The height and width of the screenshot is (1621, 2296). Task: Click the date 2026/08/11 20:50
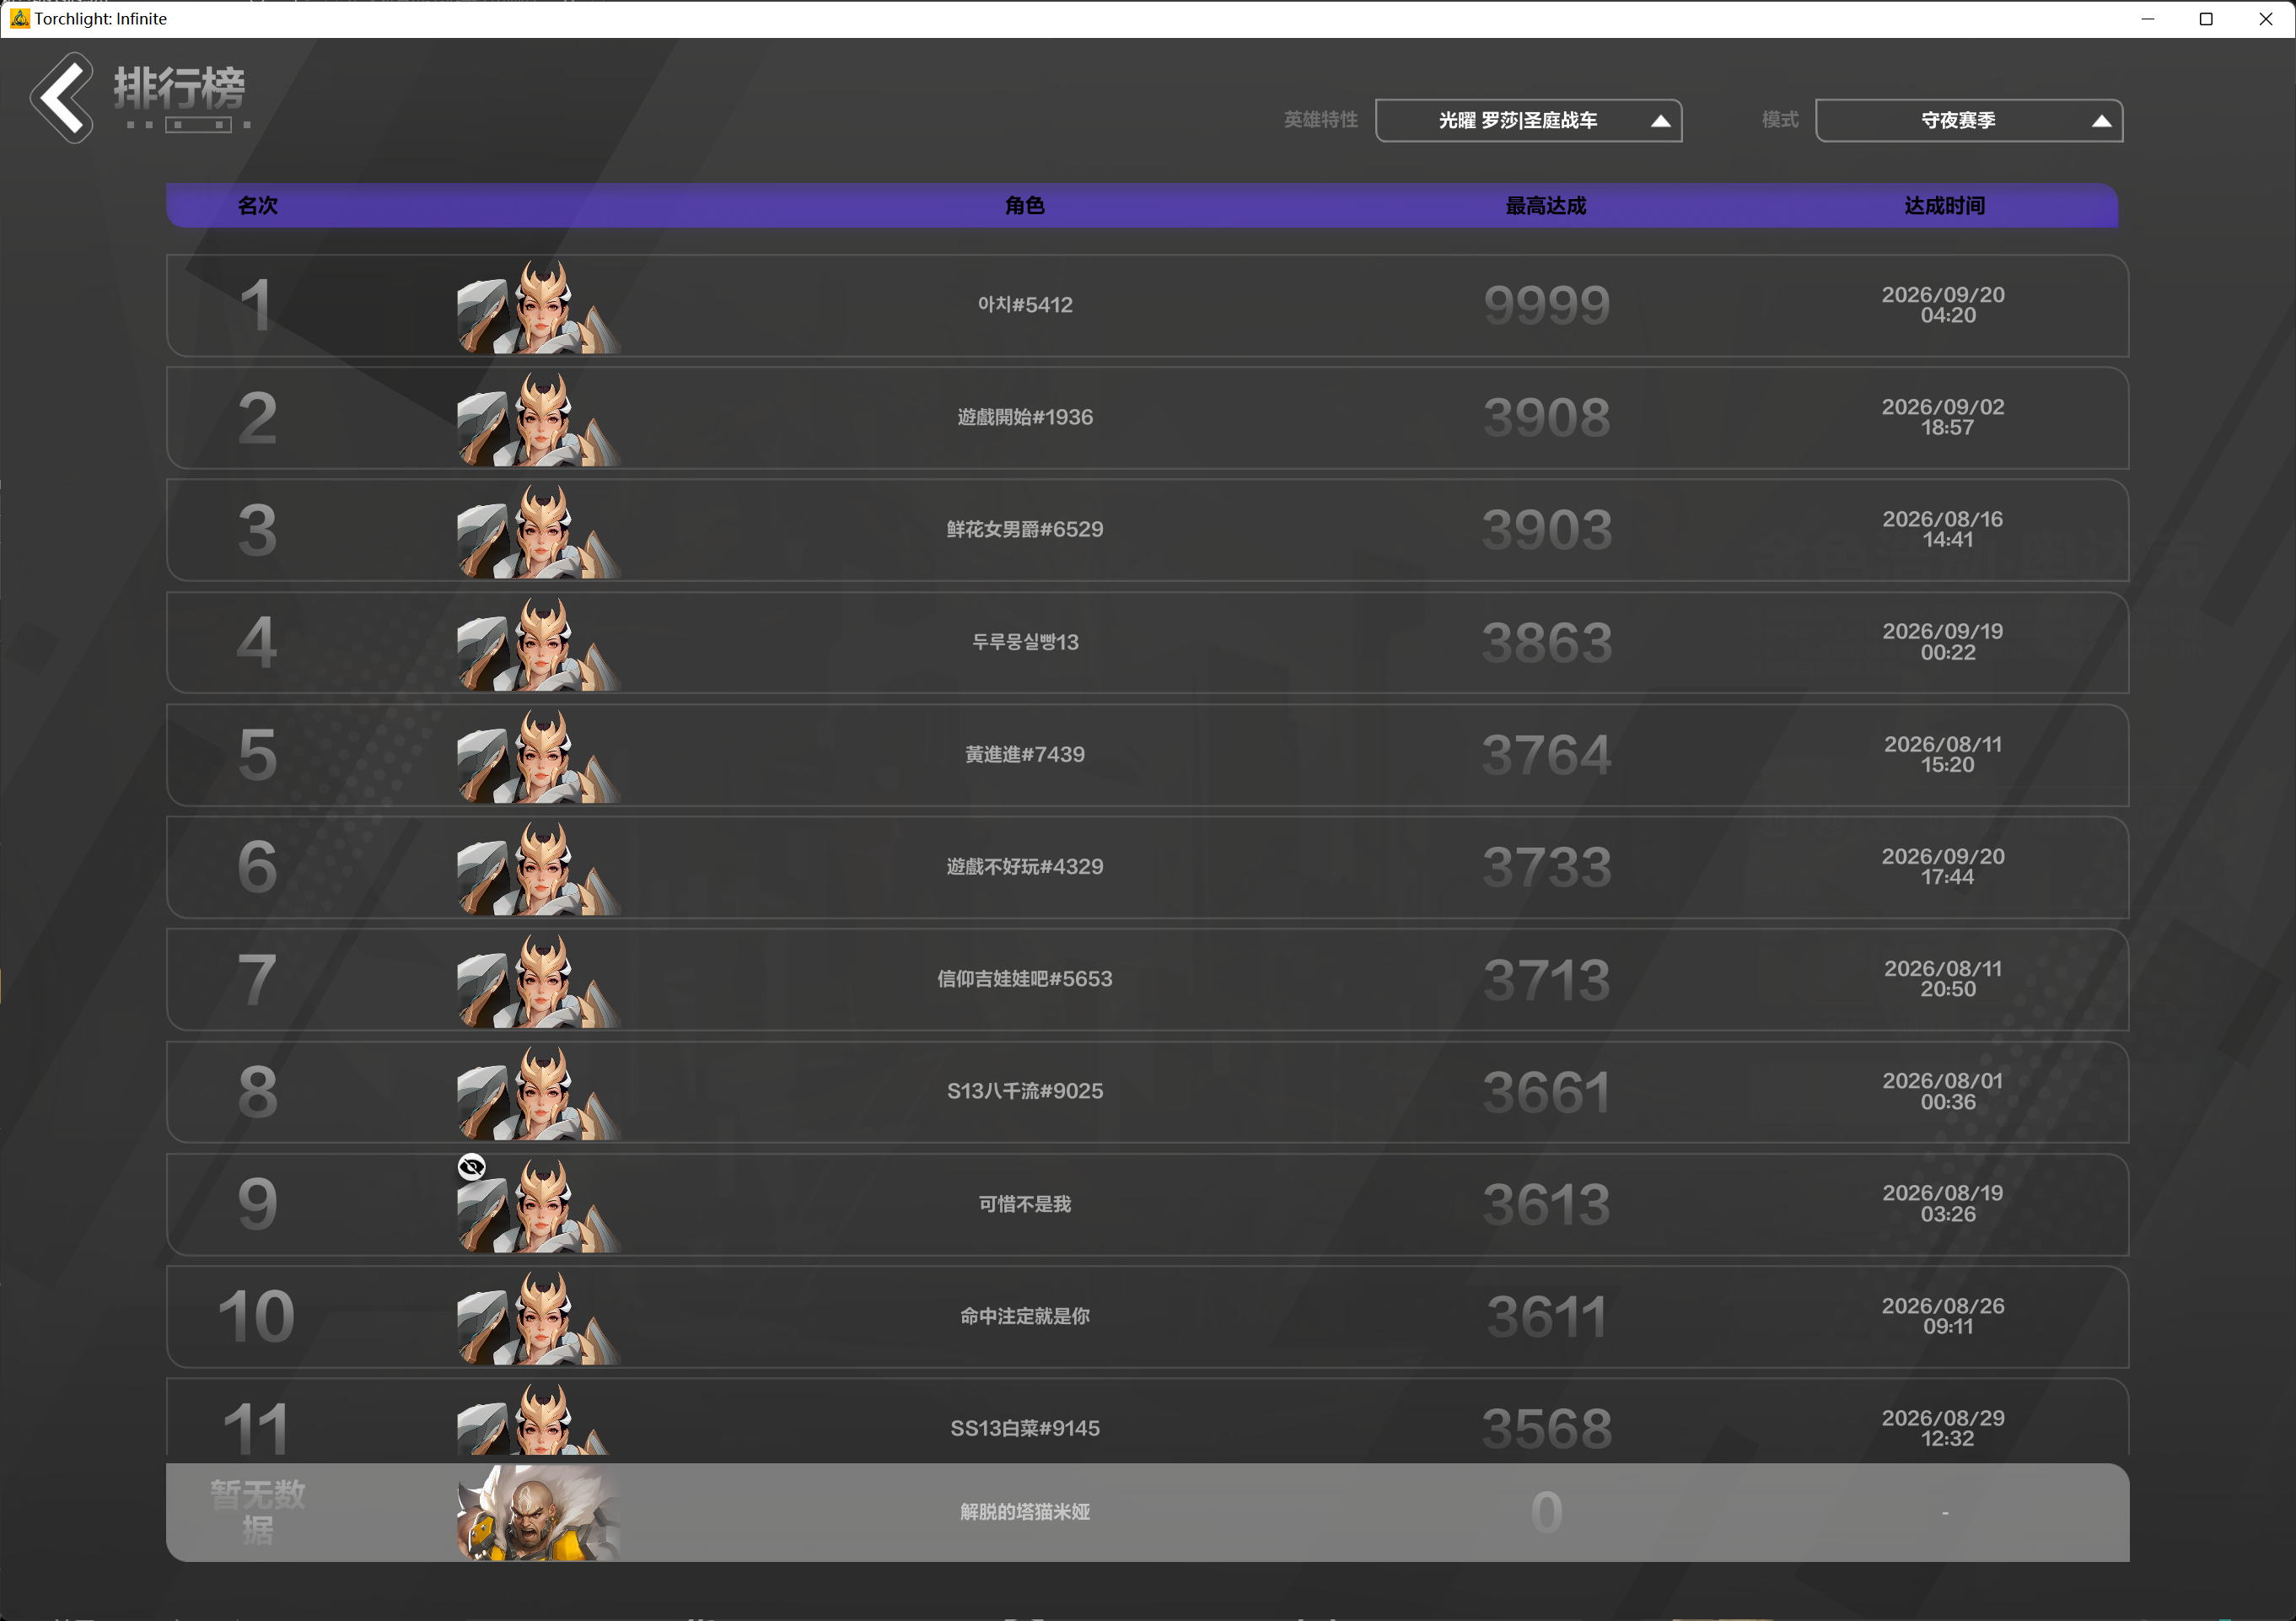click(1944, 979)
